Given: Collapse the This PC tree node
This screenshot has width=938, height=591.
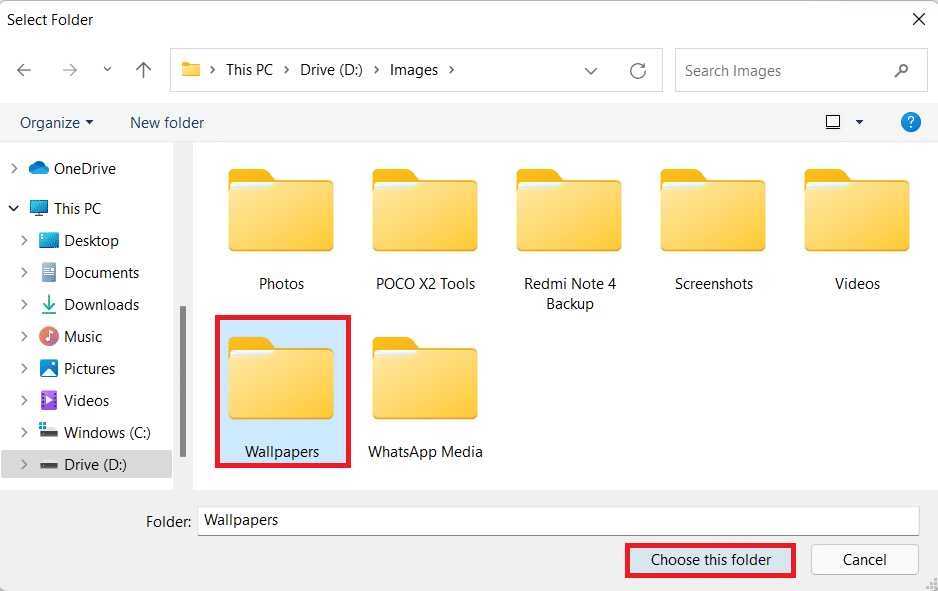Looking at the screenshot, I should click(x=14, y=209).
